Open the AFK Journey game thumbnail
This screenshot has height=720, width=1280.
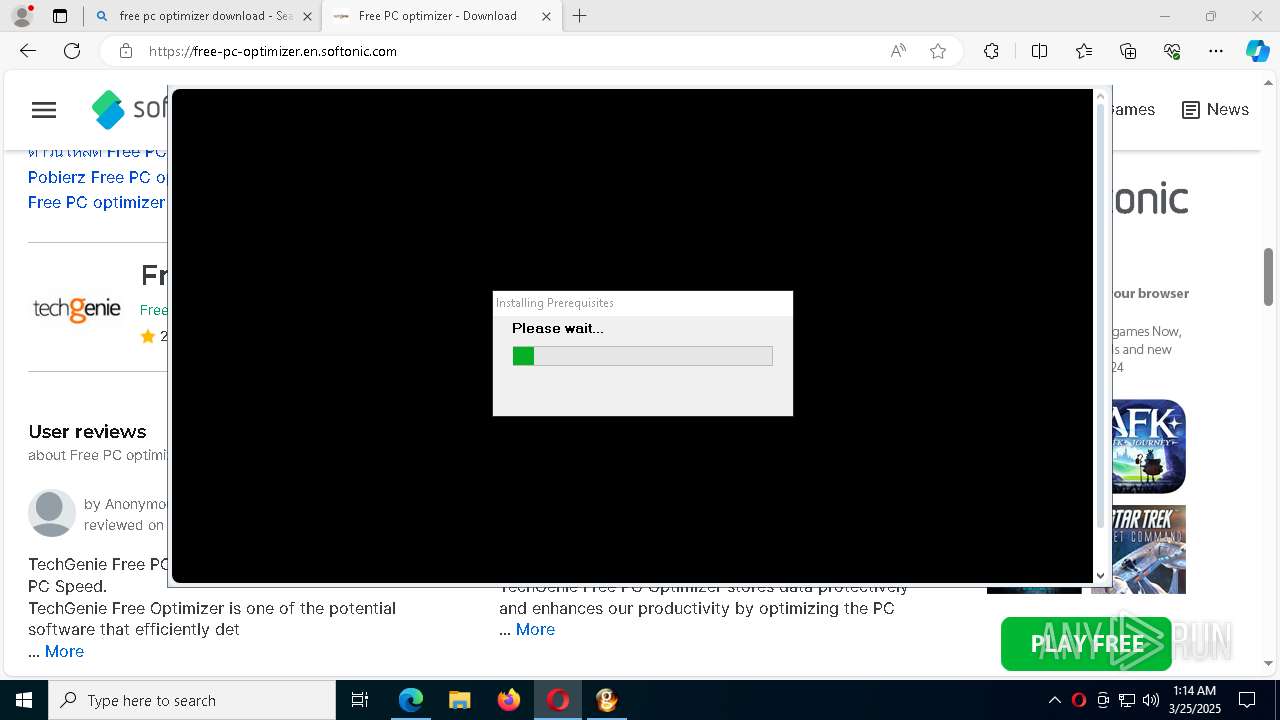1148,446
